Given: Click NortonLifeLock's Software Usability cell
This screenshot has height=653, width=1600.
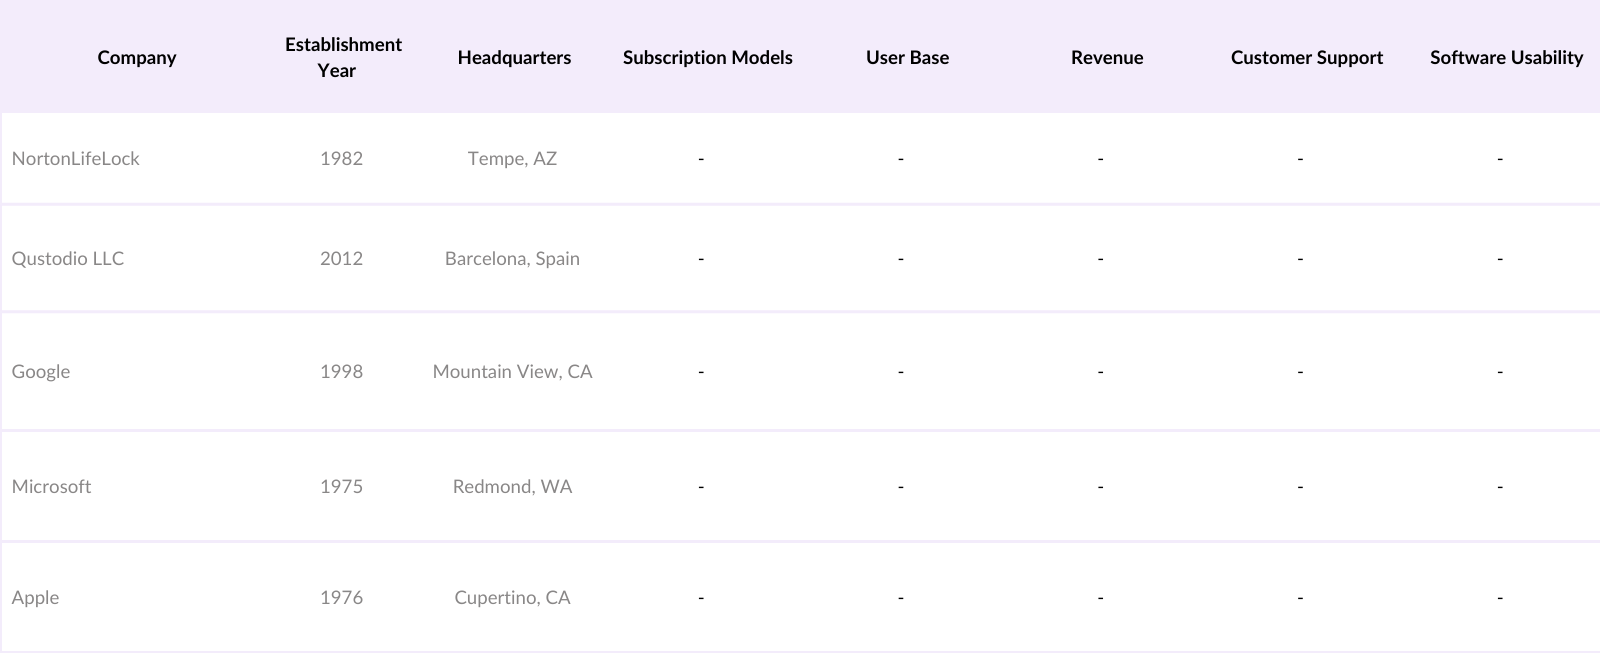Looking at the screenshot, I should (1500, 158).
